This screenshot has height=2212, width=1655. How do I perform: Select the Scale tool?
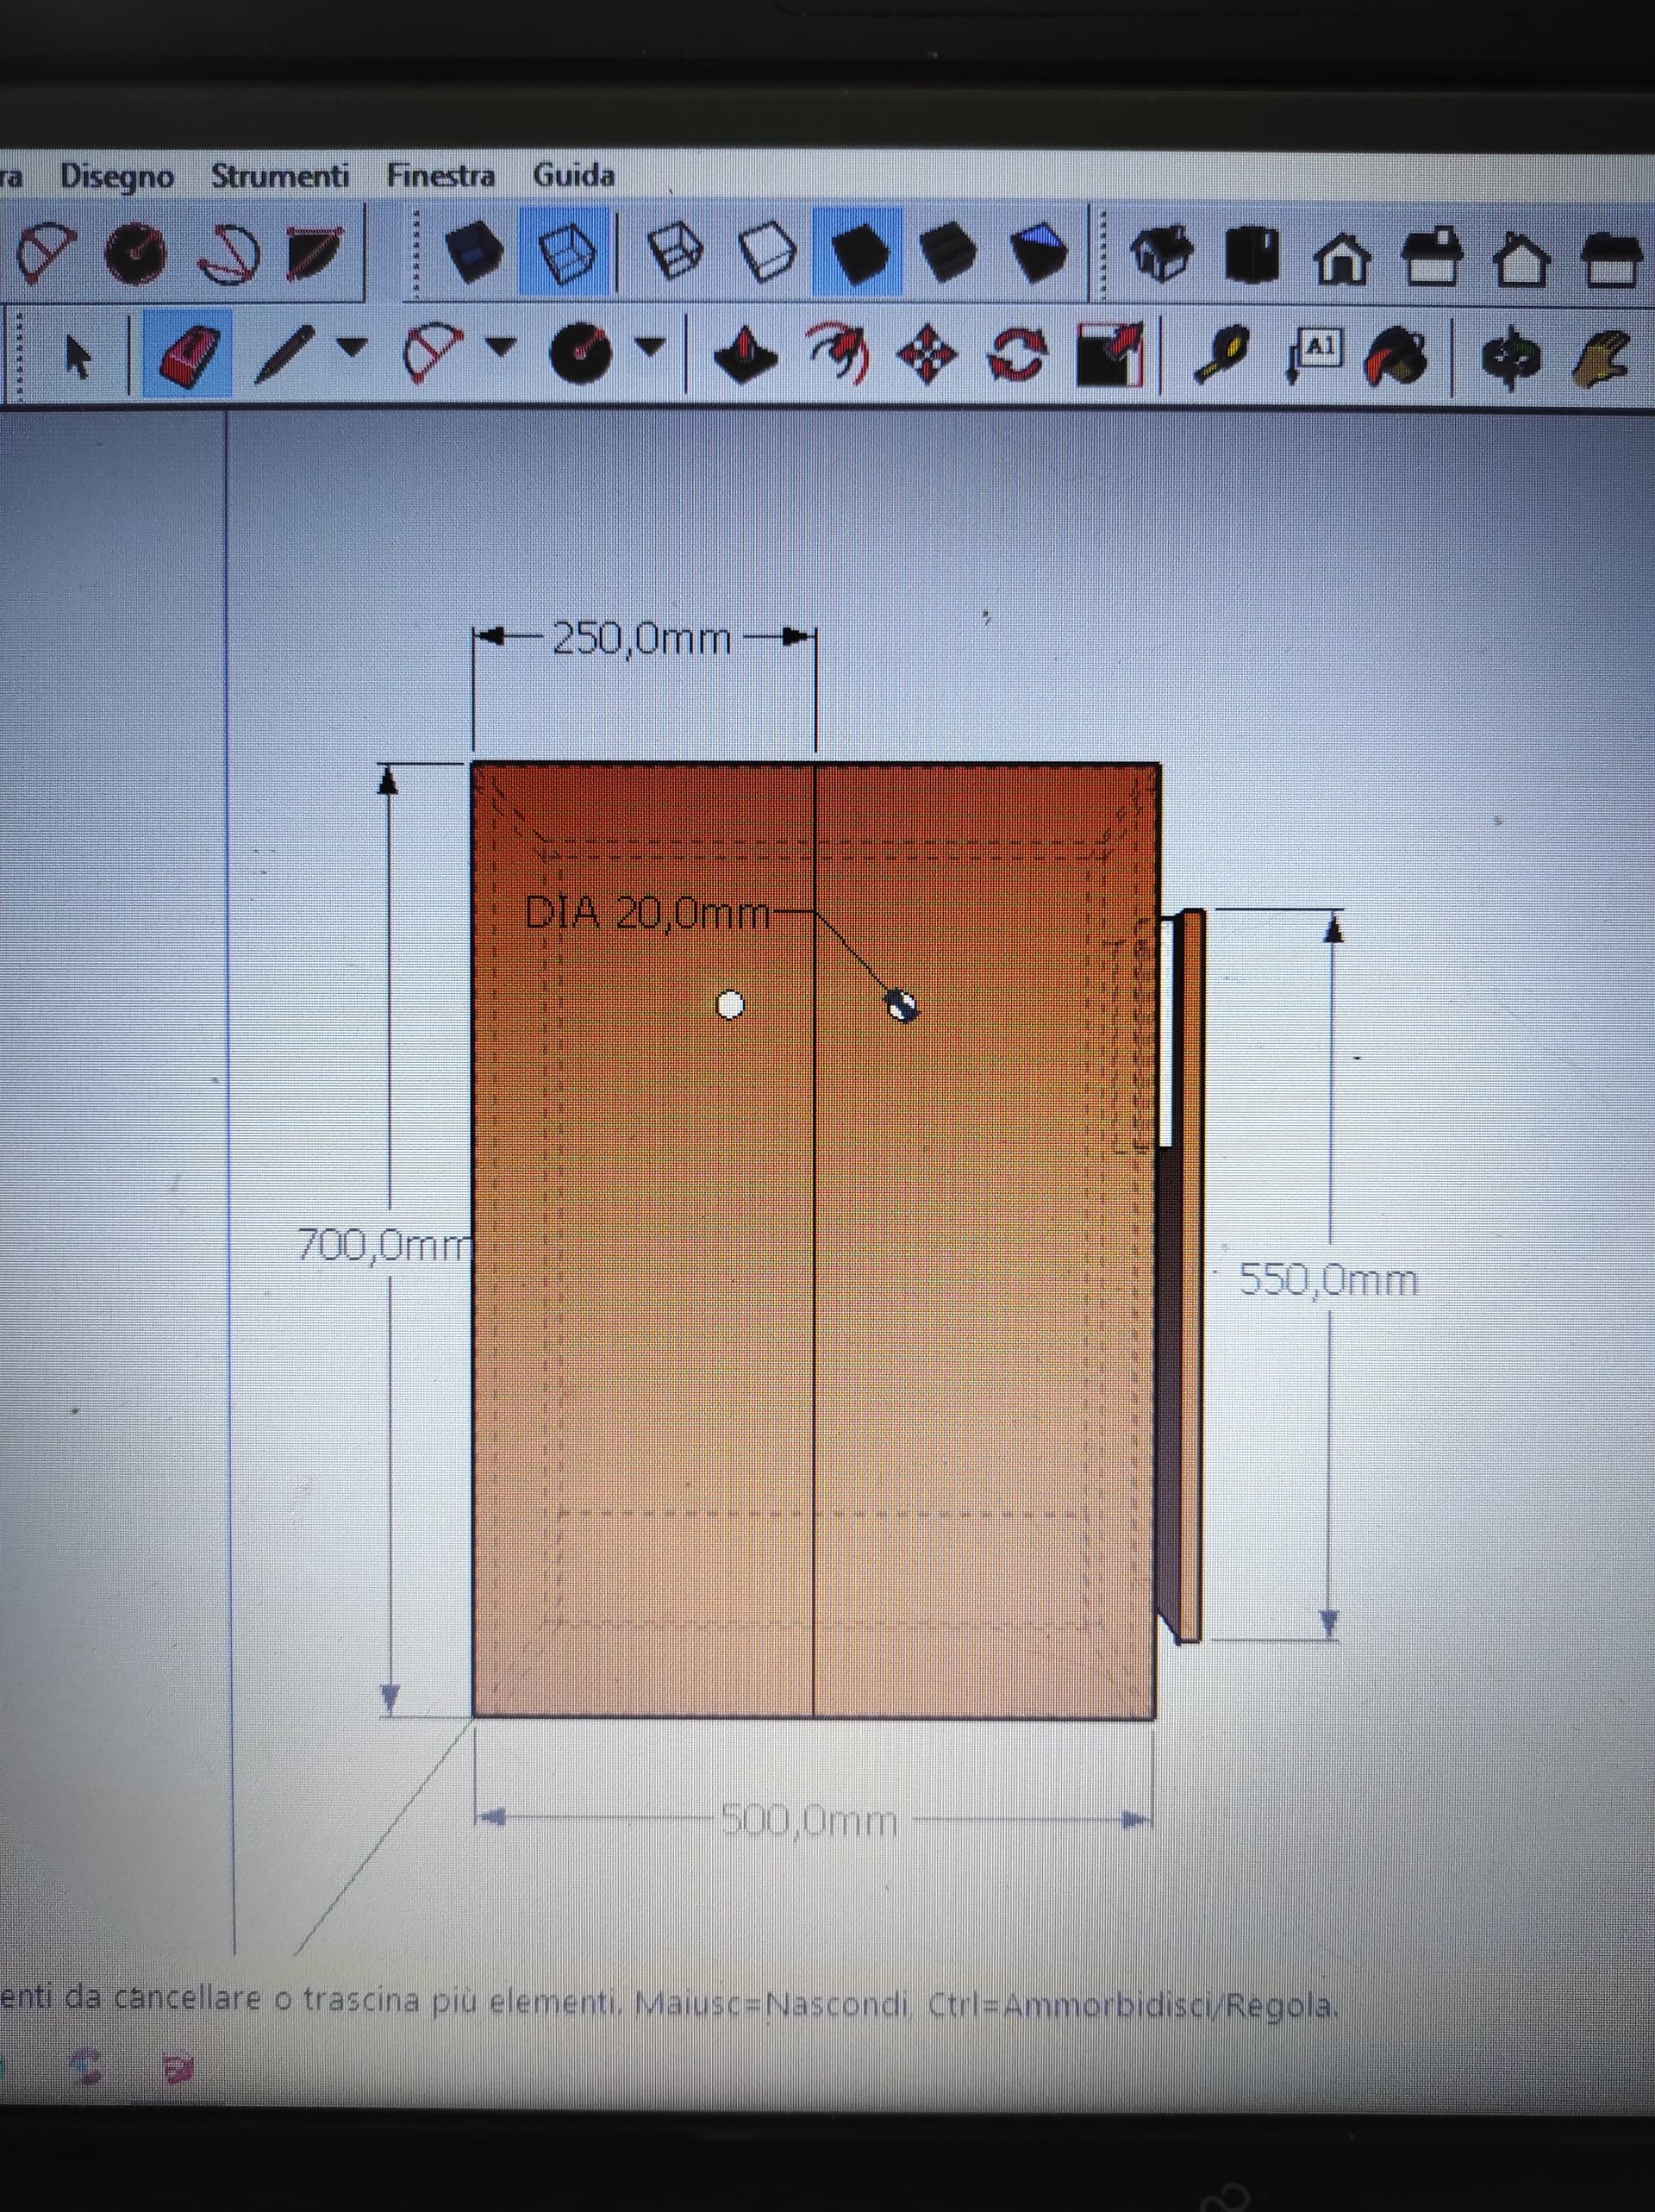pos(1109,355)
